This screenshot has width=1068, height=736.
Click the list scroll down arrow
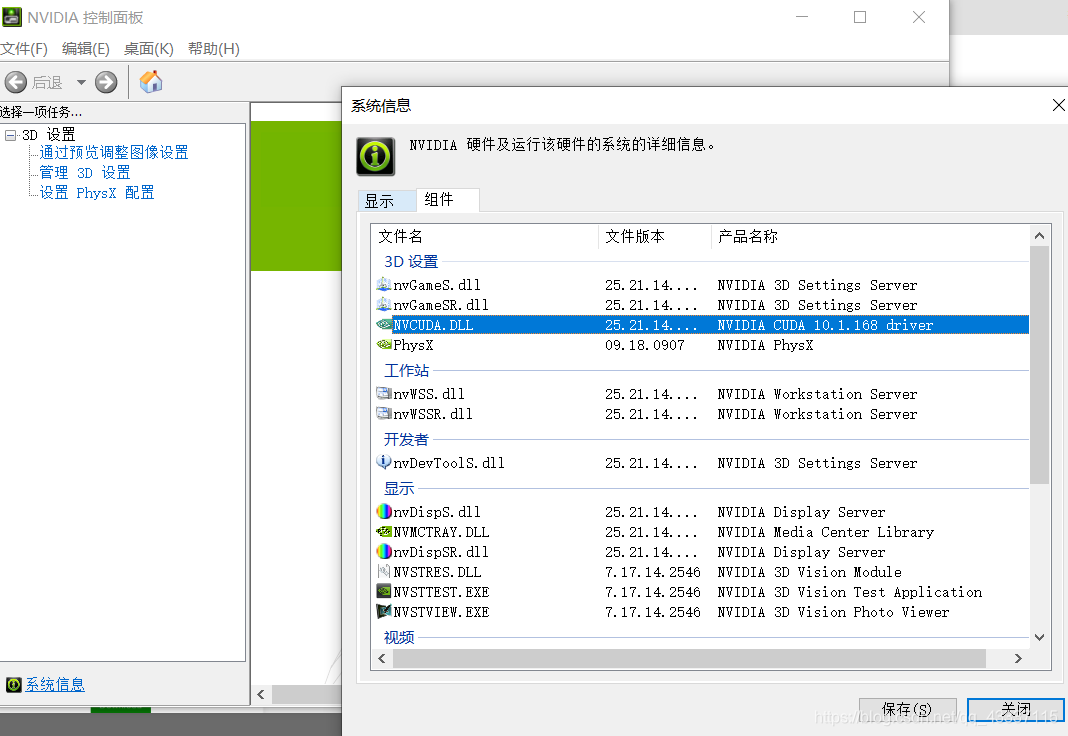(x=1039, y=637)
